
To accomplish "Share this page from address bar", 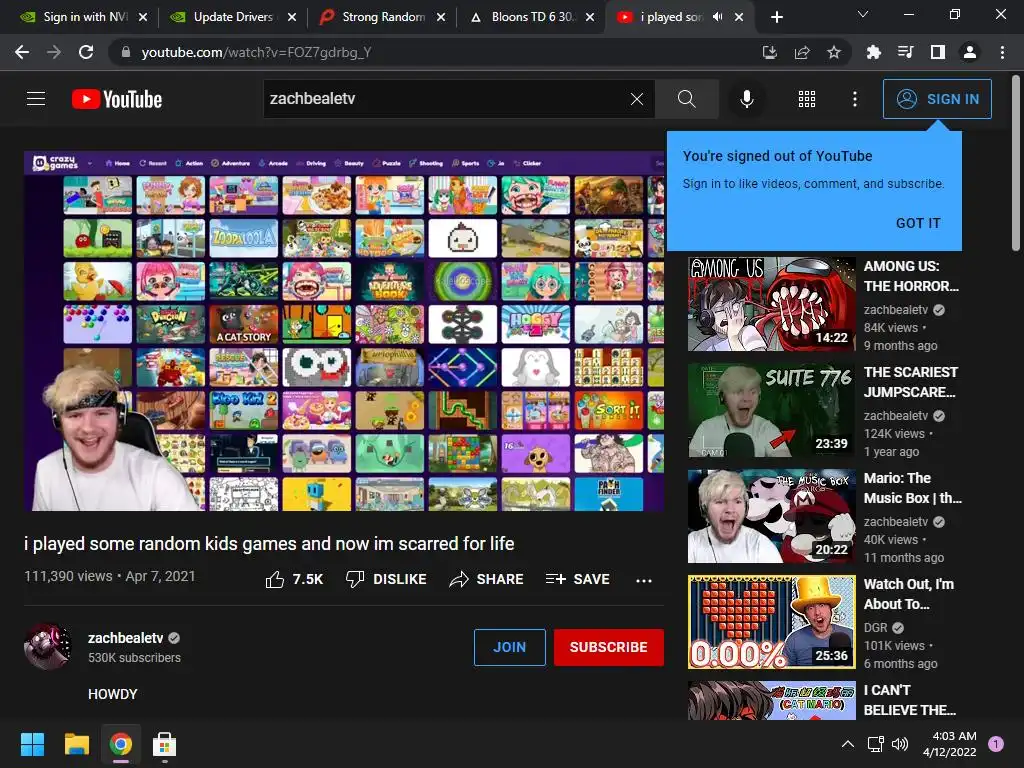I will click(802, 52).
